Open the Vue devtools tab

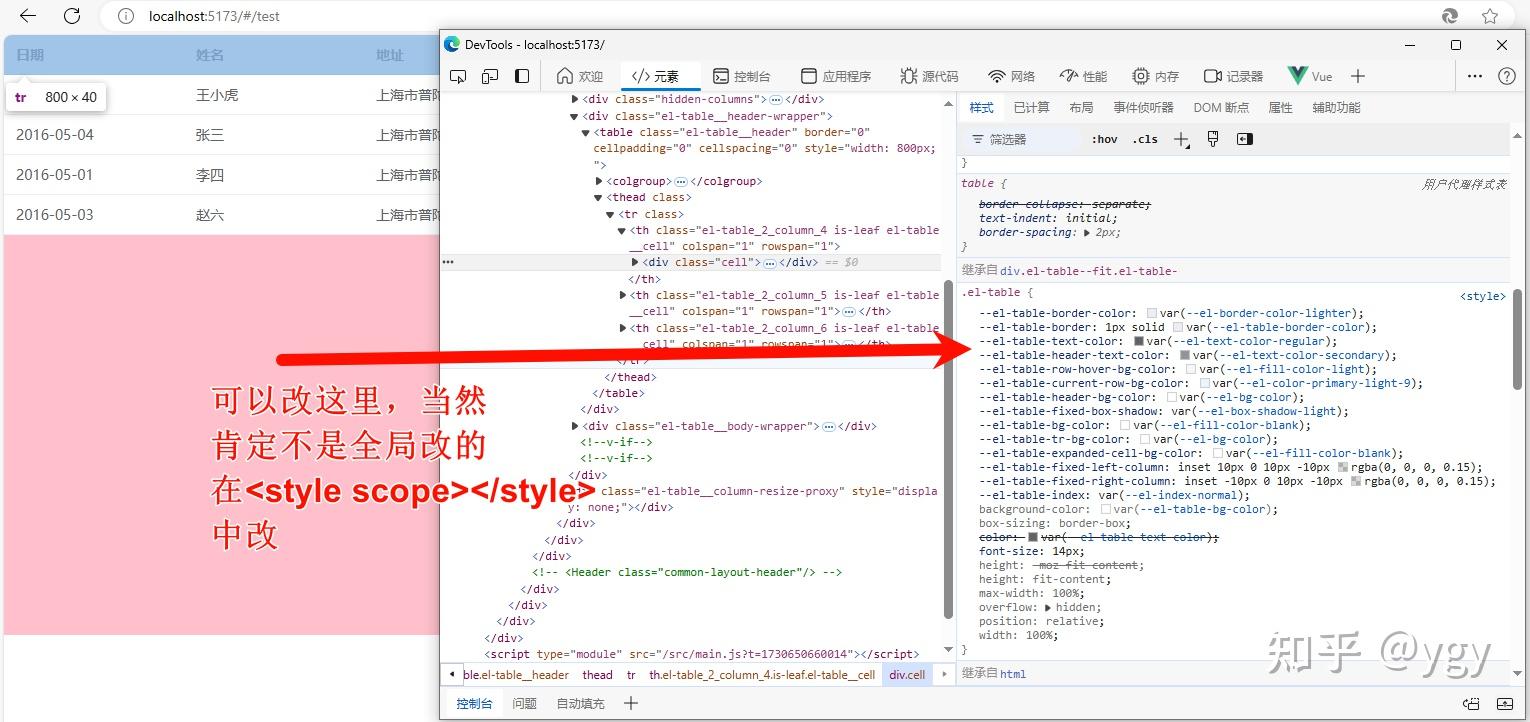[1311, 76]
